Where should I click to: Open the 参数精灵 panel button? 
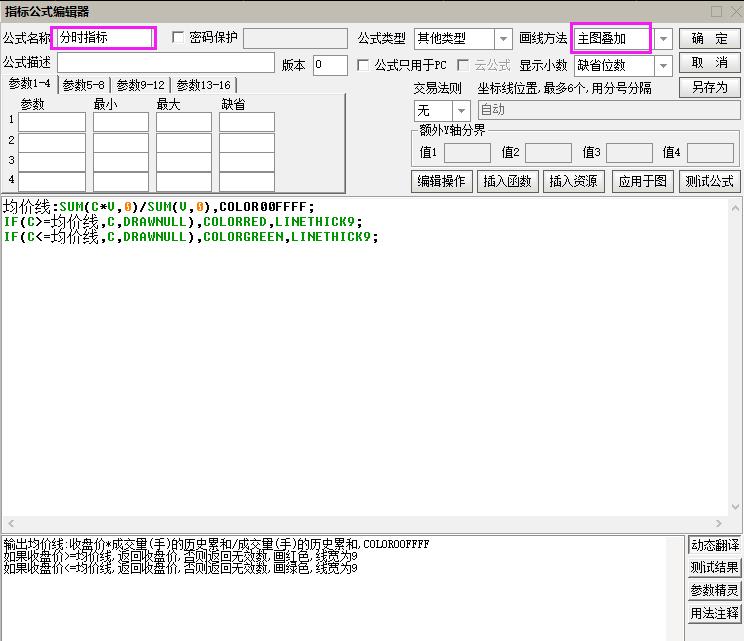714,590
